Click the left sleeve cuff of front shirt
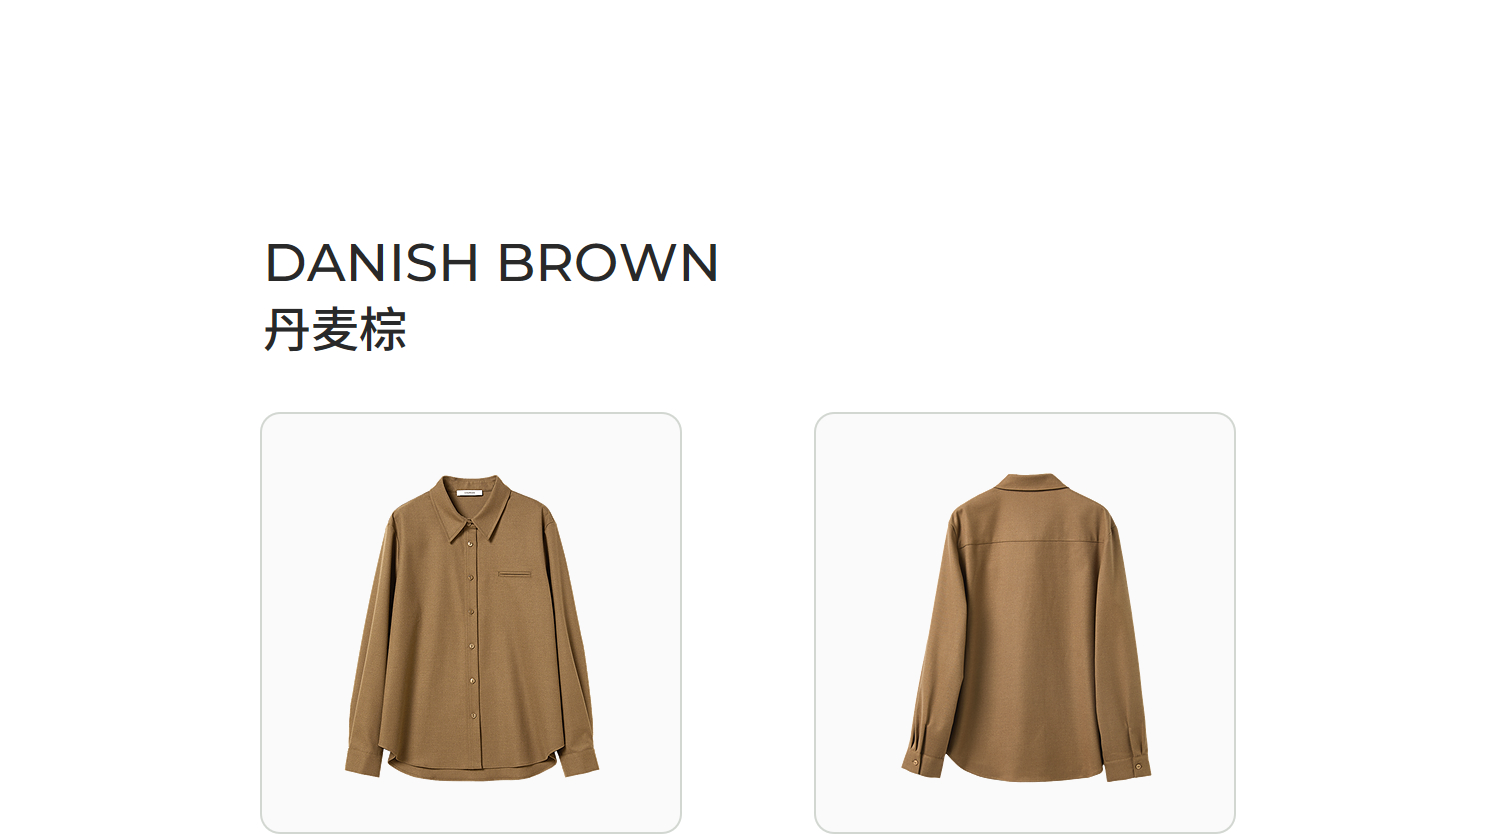Viewport: 1500px width, 834px height. point(364,761)
